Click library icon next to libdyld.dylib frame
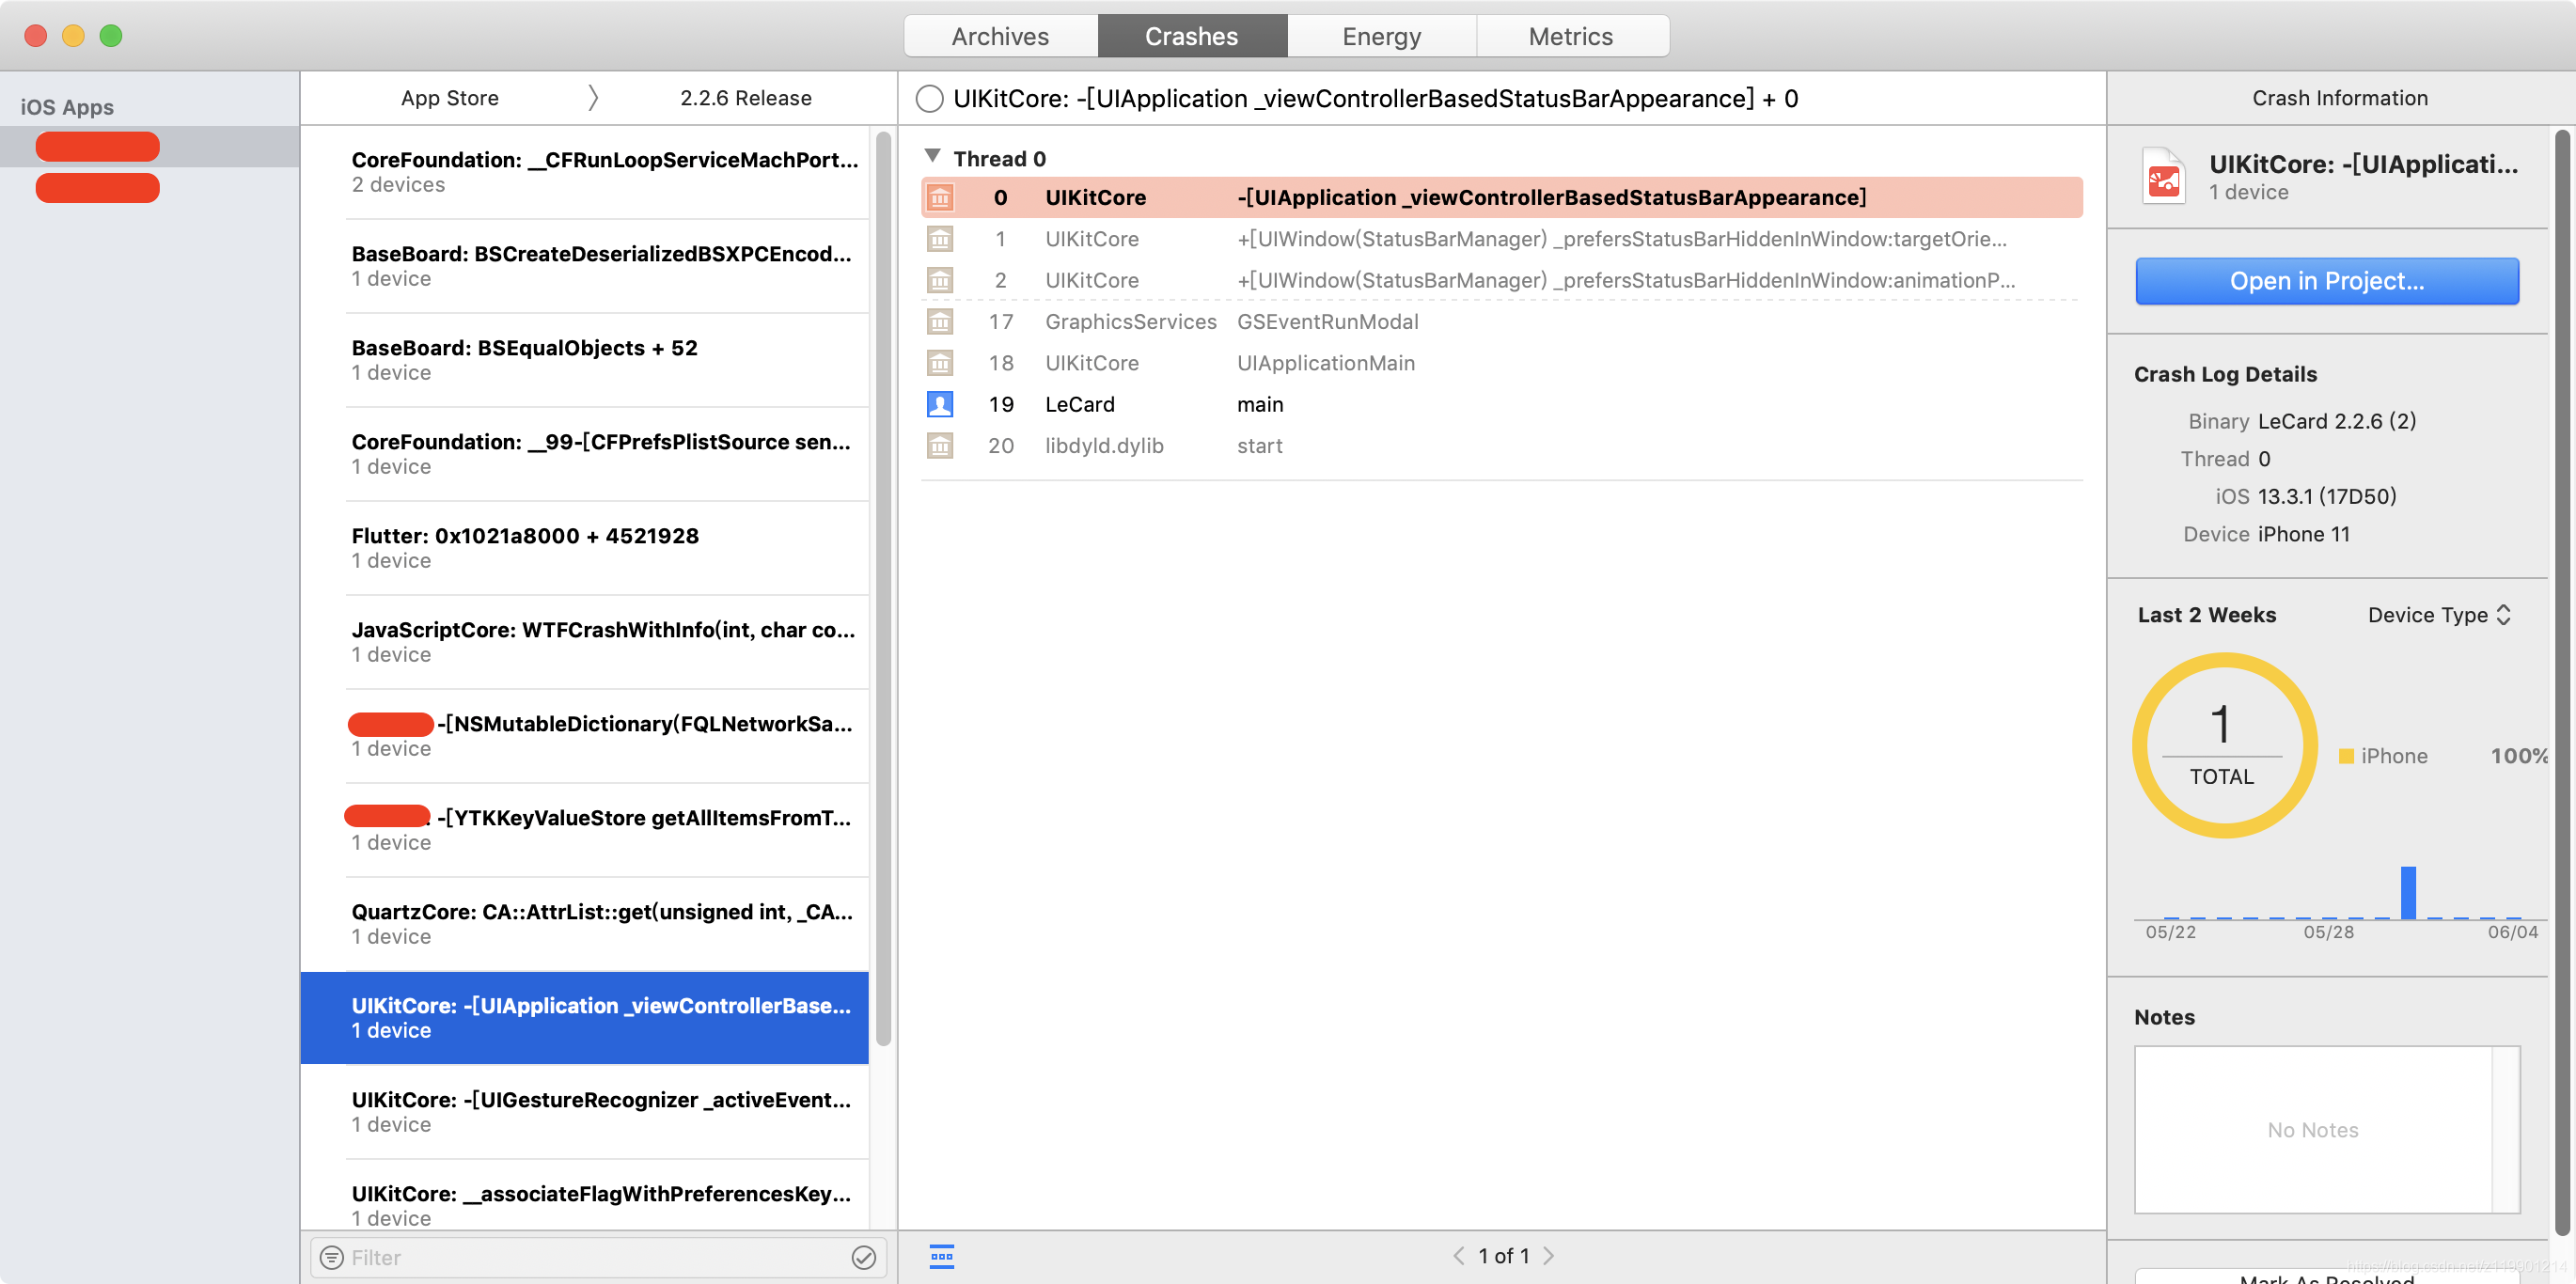 pos(940,446)
